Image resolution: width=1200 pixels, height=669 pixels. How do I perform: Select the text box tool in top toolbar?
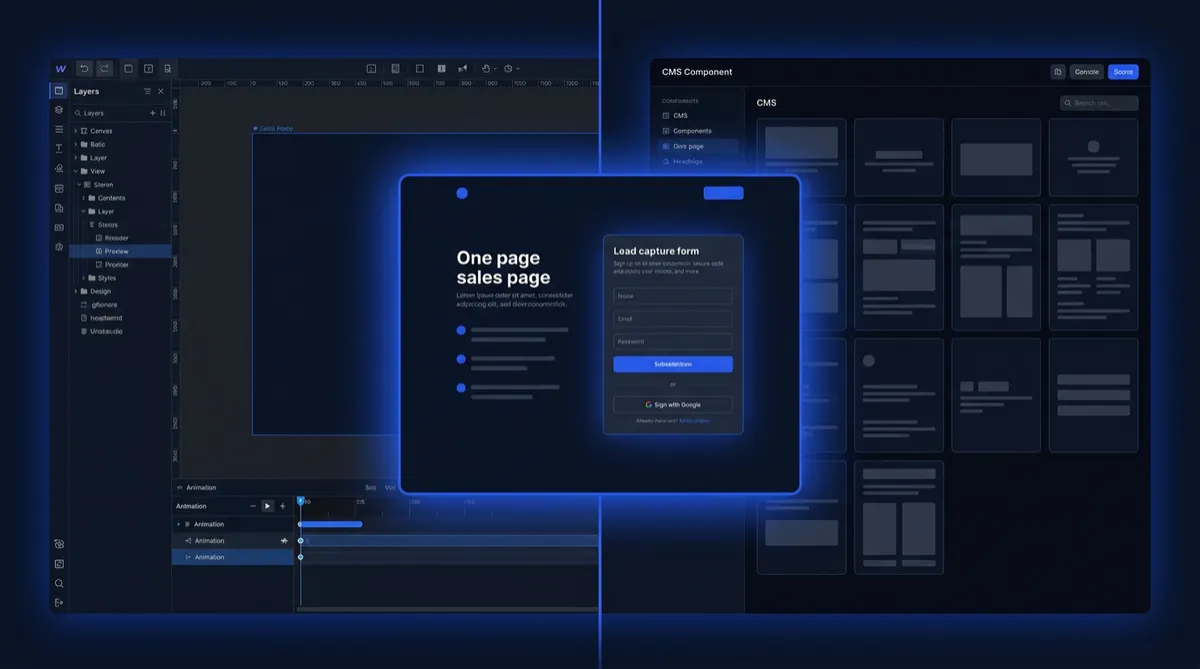point(148,68)
